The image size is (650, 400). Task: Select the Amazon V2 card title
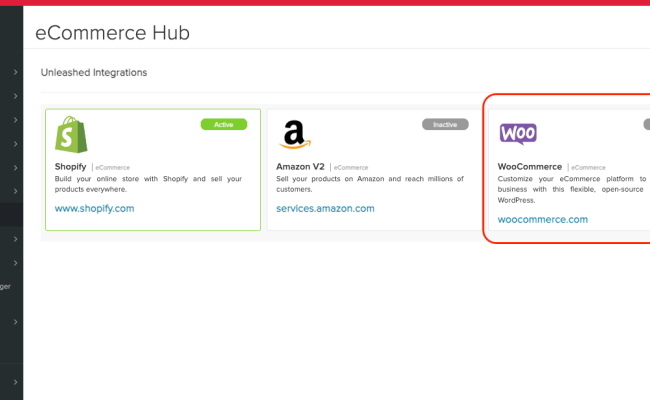click(x=300, y=167)
